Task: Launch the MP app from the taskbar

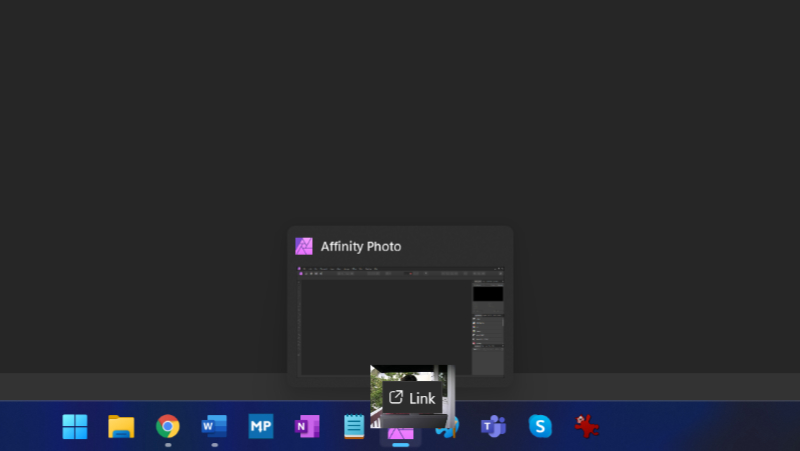Action: pyautogui.click(x=261, y=426)
